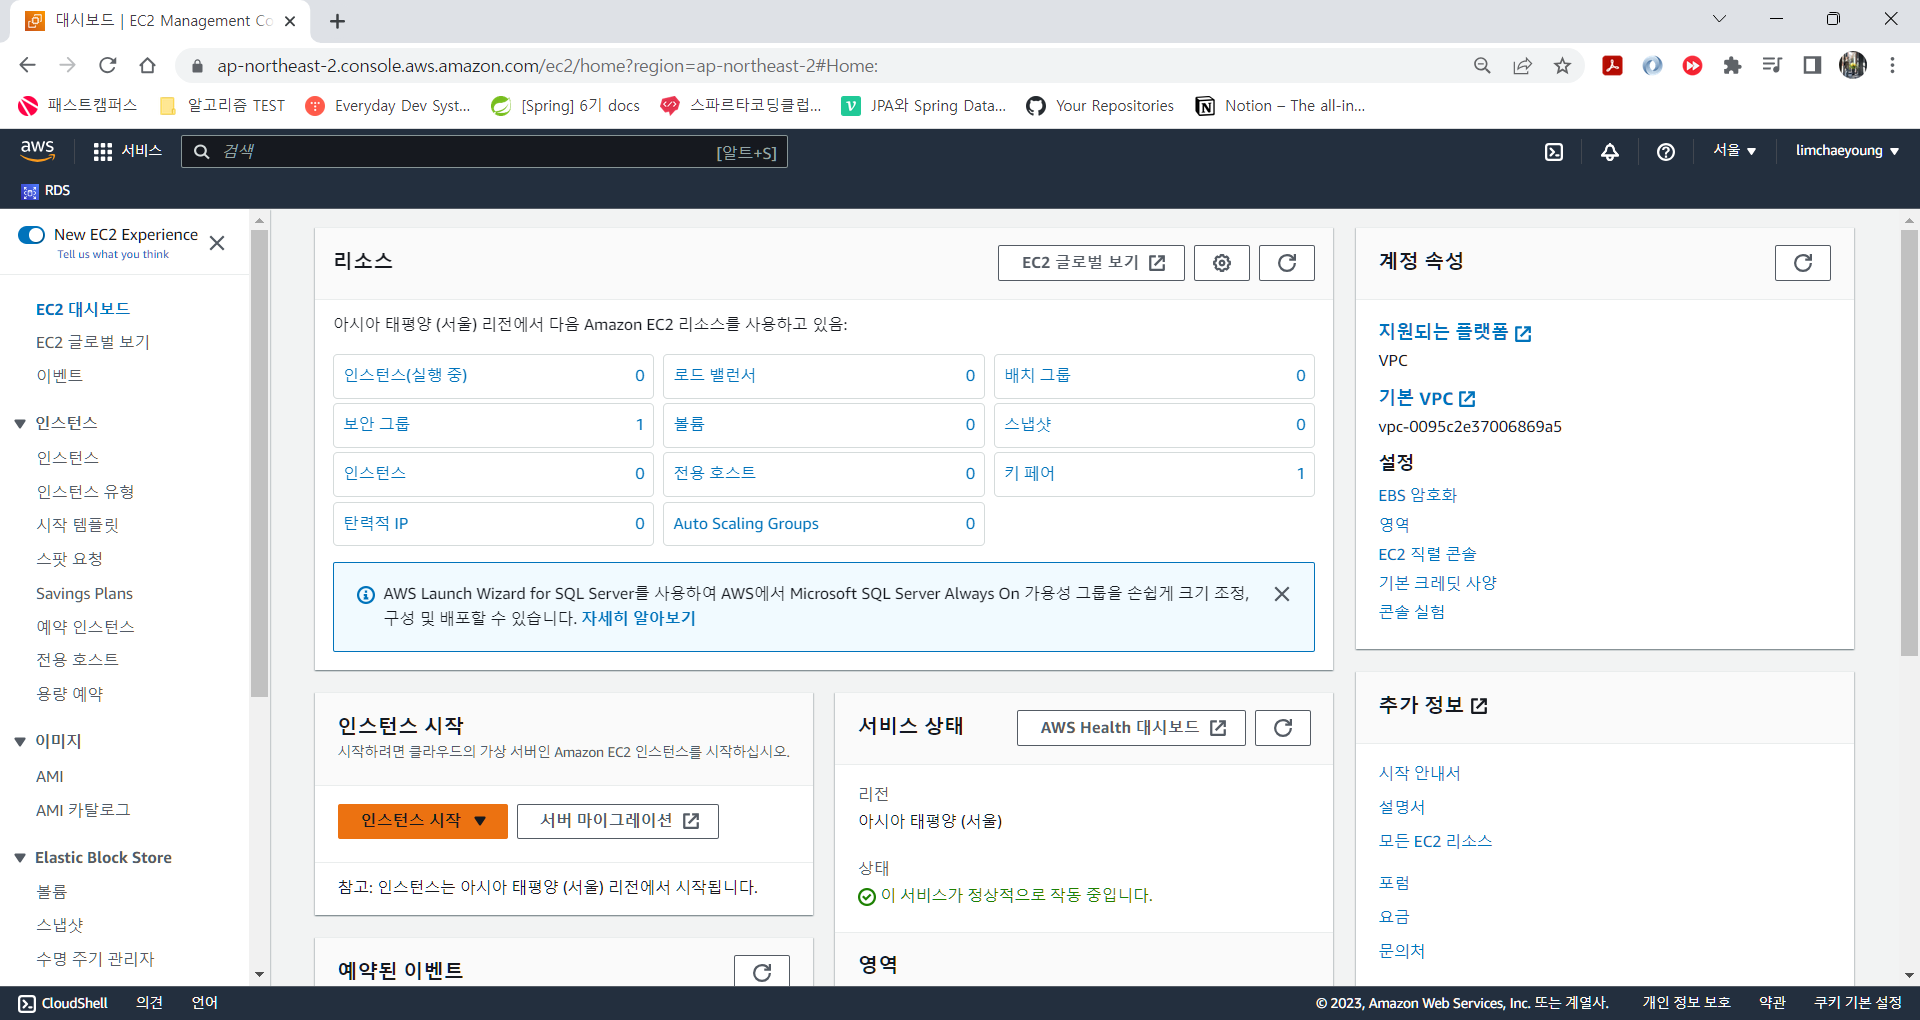The height and width of the screenshot is (1020, 1920).
Task: Open the AWS logo home link
Action: 37,150
